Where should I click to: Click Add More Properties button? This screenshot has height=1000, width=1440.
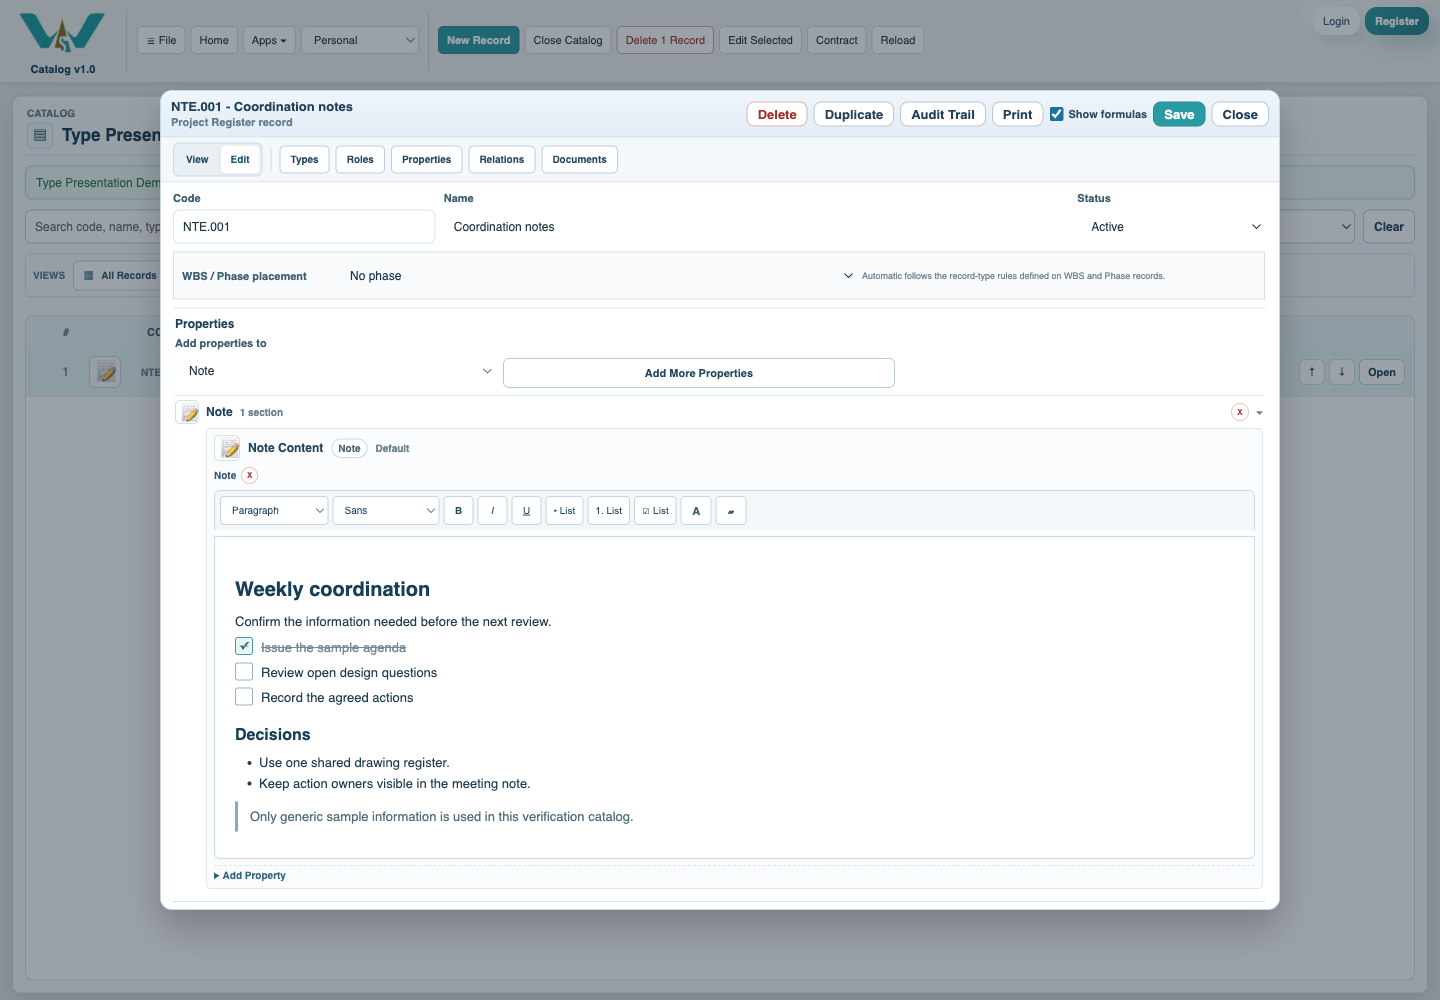tap(698, 373)
